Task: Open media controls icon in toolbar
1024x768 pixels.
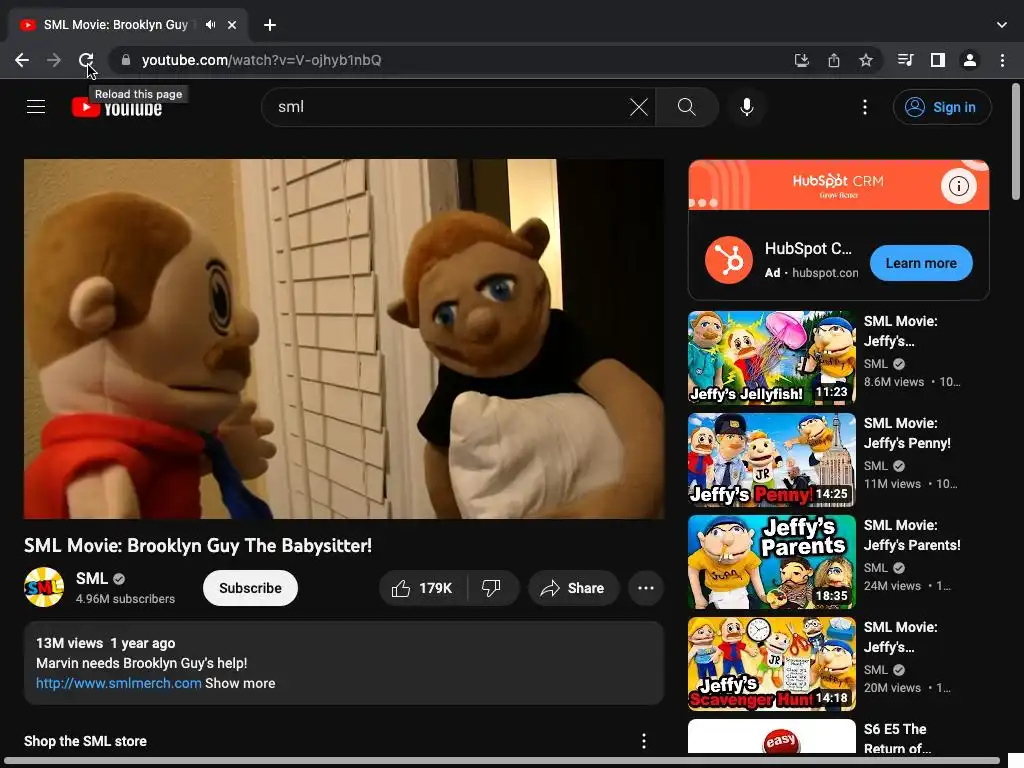Action: 905,60
